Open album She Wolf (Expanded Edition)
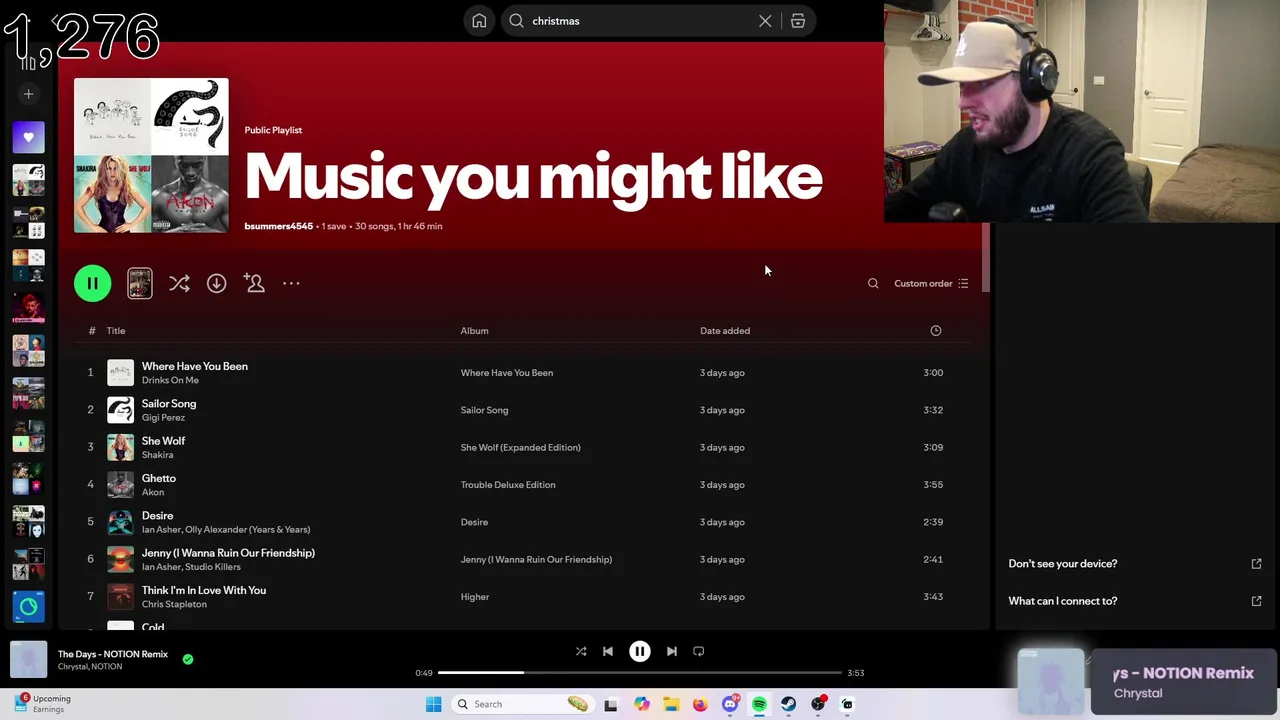 pyautogui.click(x=520, y=447)
